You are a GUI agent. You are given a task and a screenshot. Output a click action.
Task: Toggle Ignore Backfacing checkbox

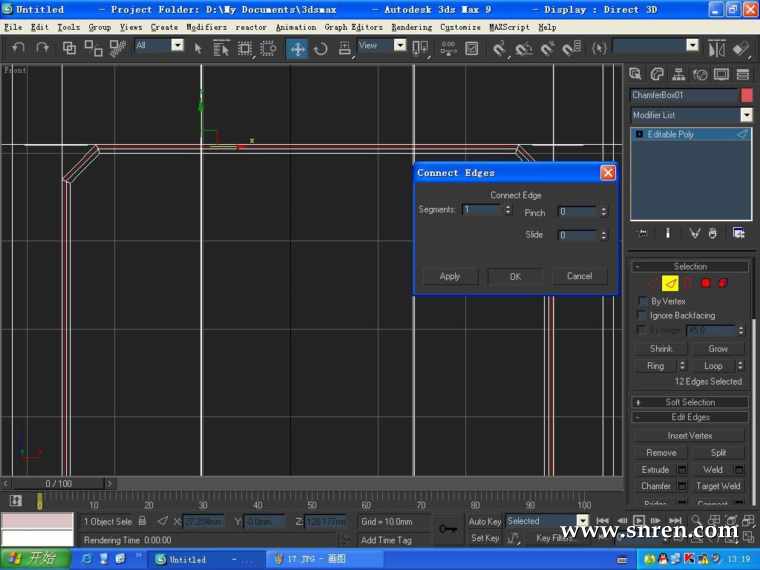coord(643,316)
